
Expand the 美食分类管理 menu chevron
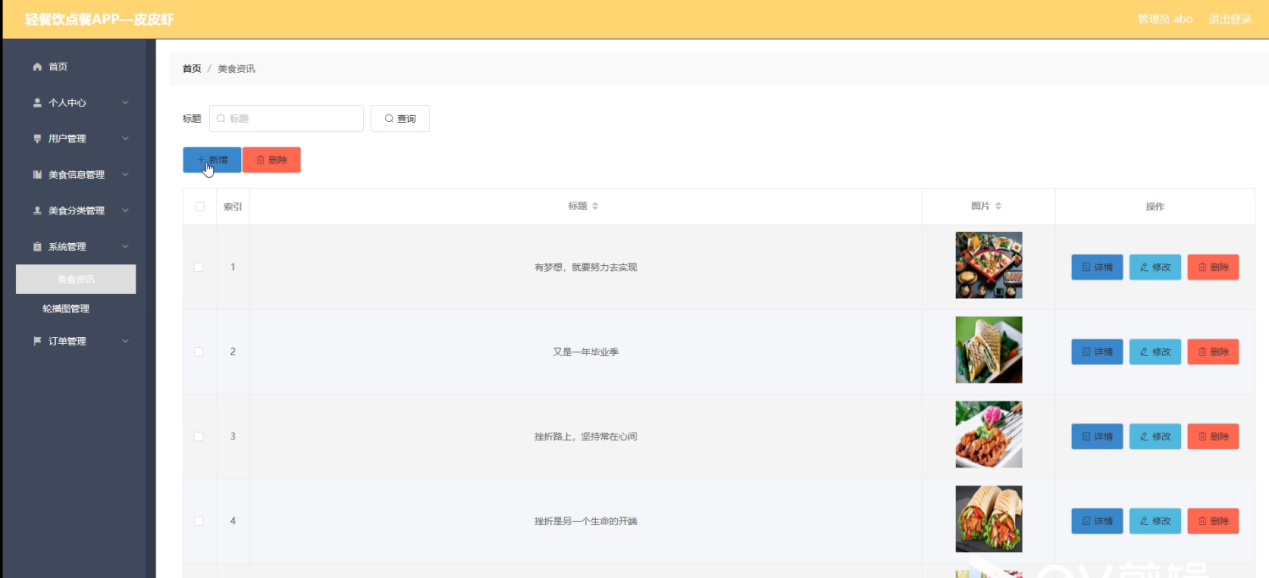(125, 211)
